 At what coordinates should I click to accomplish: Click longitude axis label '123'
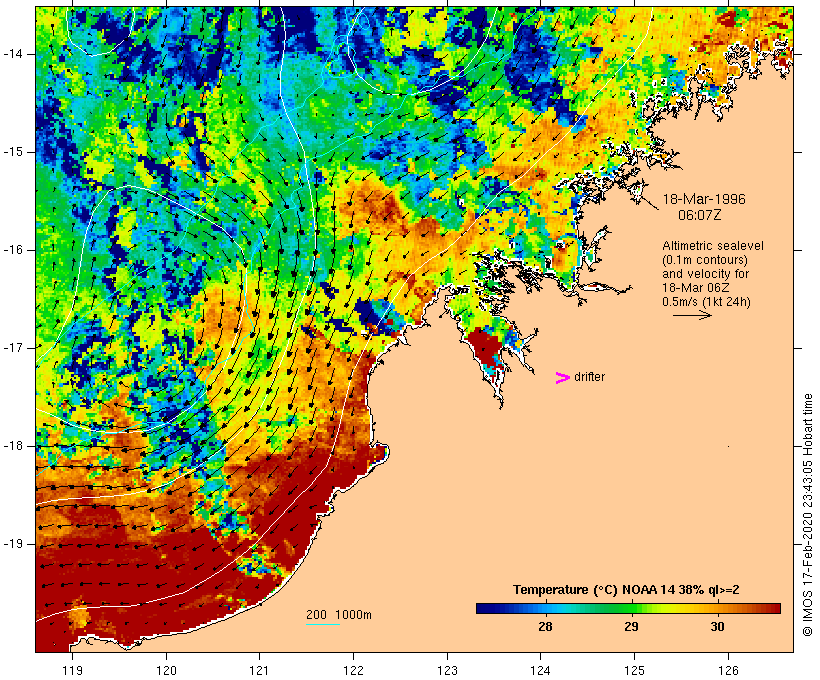(447, 670)
